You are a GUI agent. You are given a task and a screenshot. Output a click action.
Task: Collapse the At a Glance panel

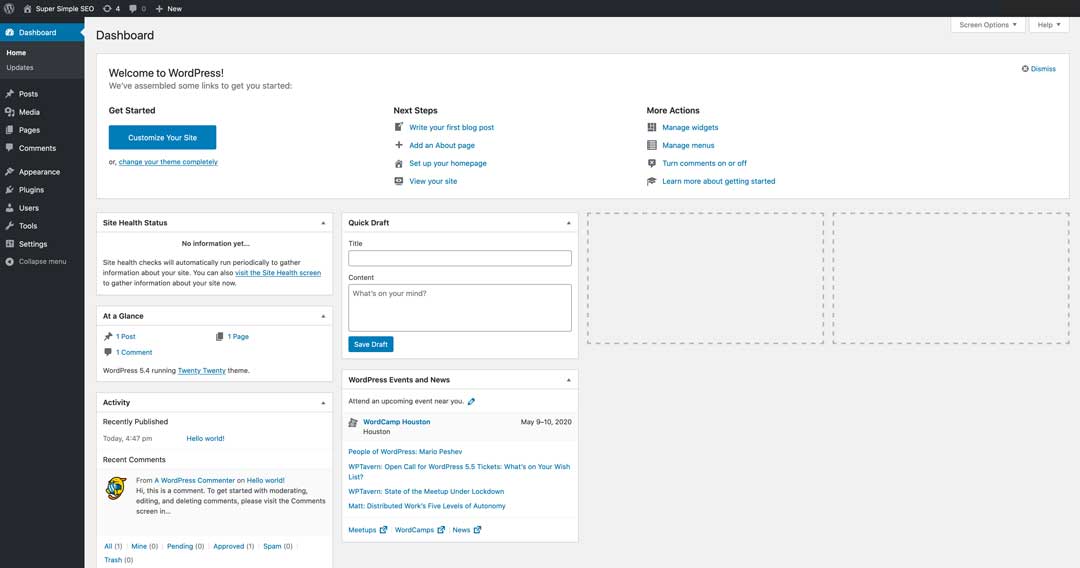coord(323,316)
